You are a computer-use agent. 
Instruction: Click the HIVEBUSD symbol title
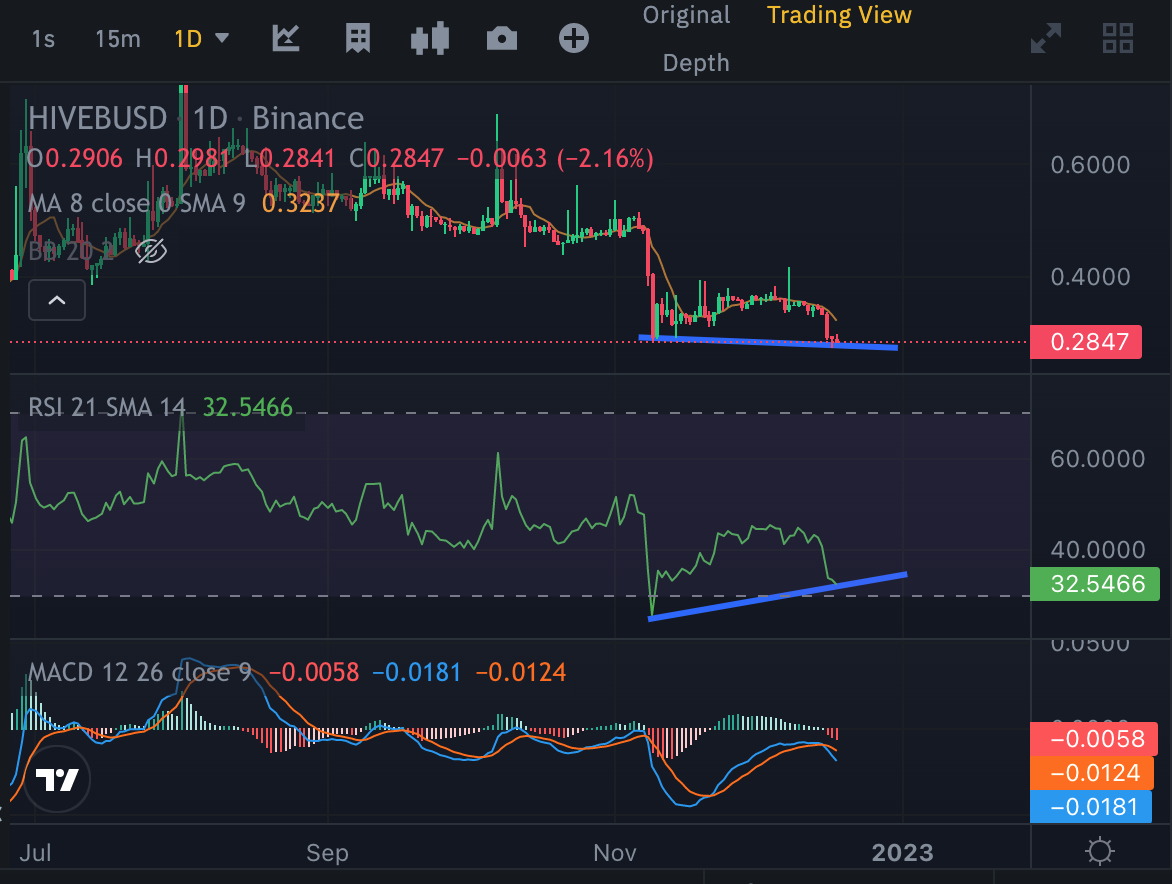pos(97,118)
